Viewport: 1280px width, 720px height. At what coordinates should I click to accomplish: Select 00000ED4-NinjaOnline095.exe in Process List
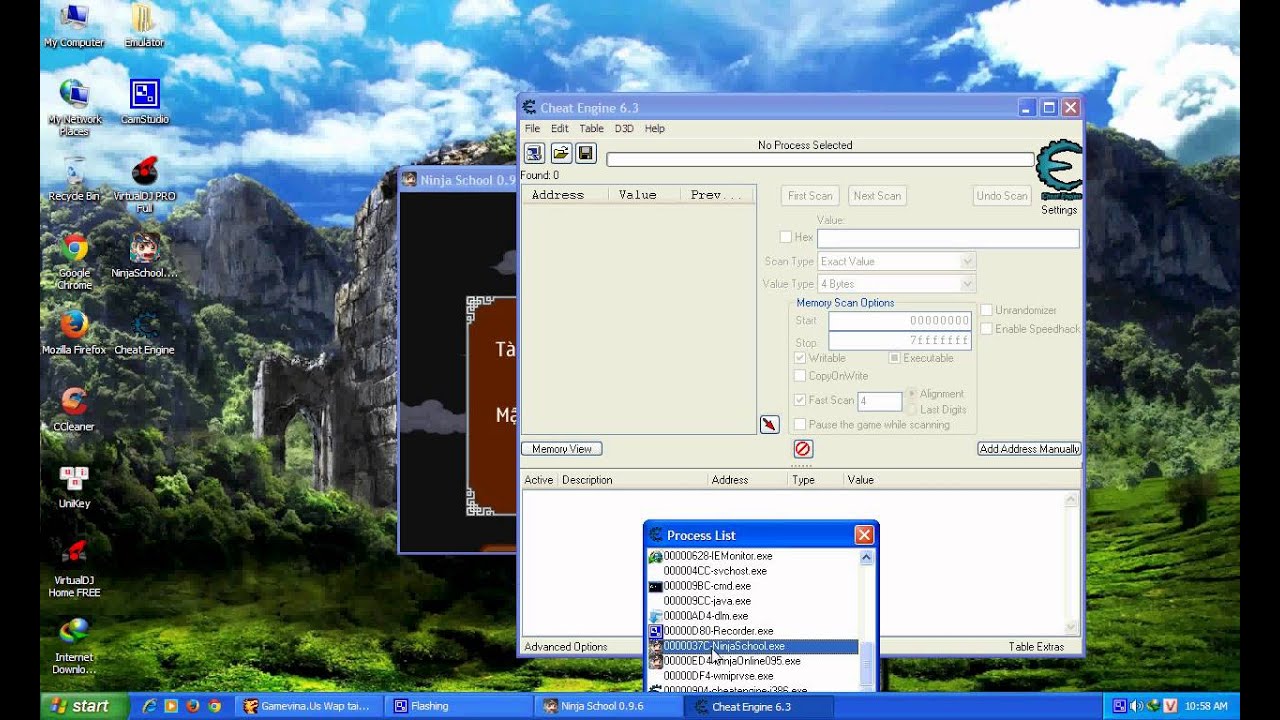pos(753,661)
